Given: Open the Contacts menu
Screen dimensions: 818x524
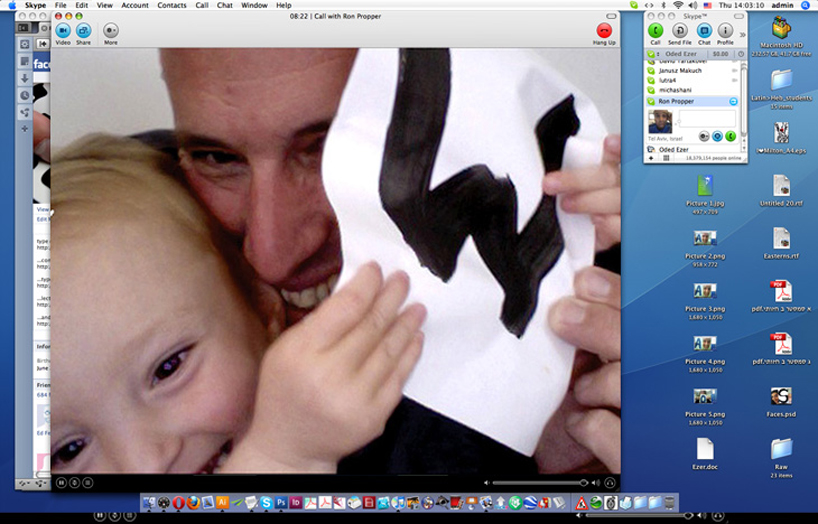Looking at the screenshot, I should (171, 5).
